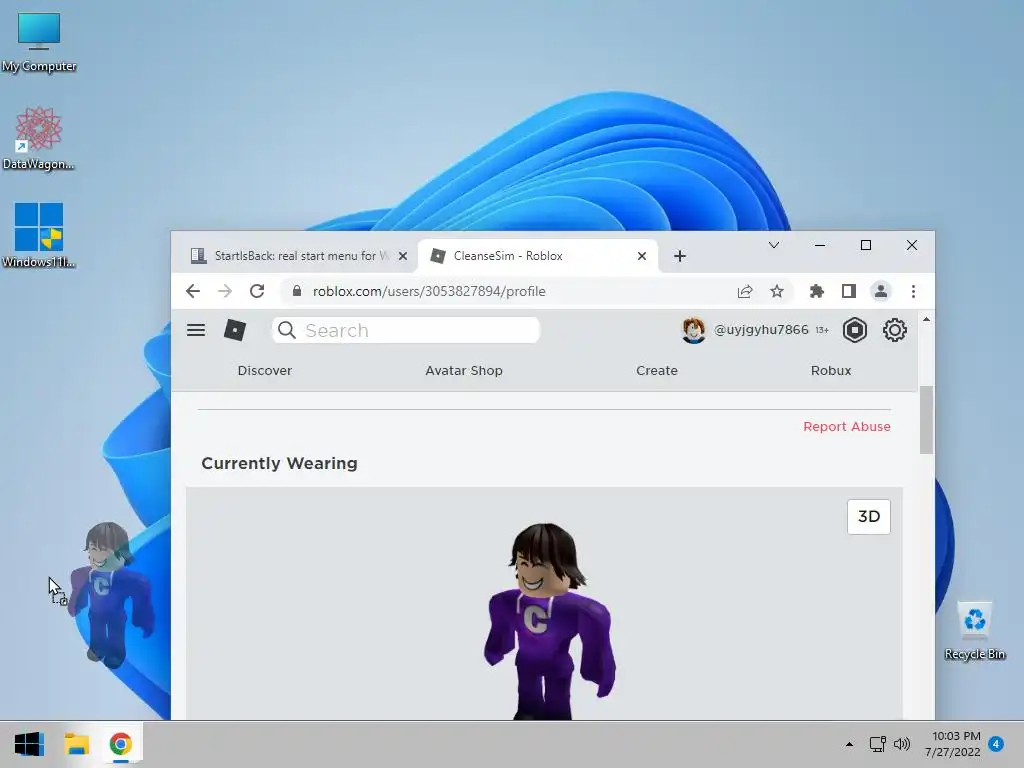1024x768 pixels.
Task: Click the Report Abuse link
Action: pyautogui.click(x=846, y=426)
